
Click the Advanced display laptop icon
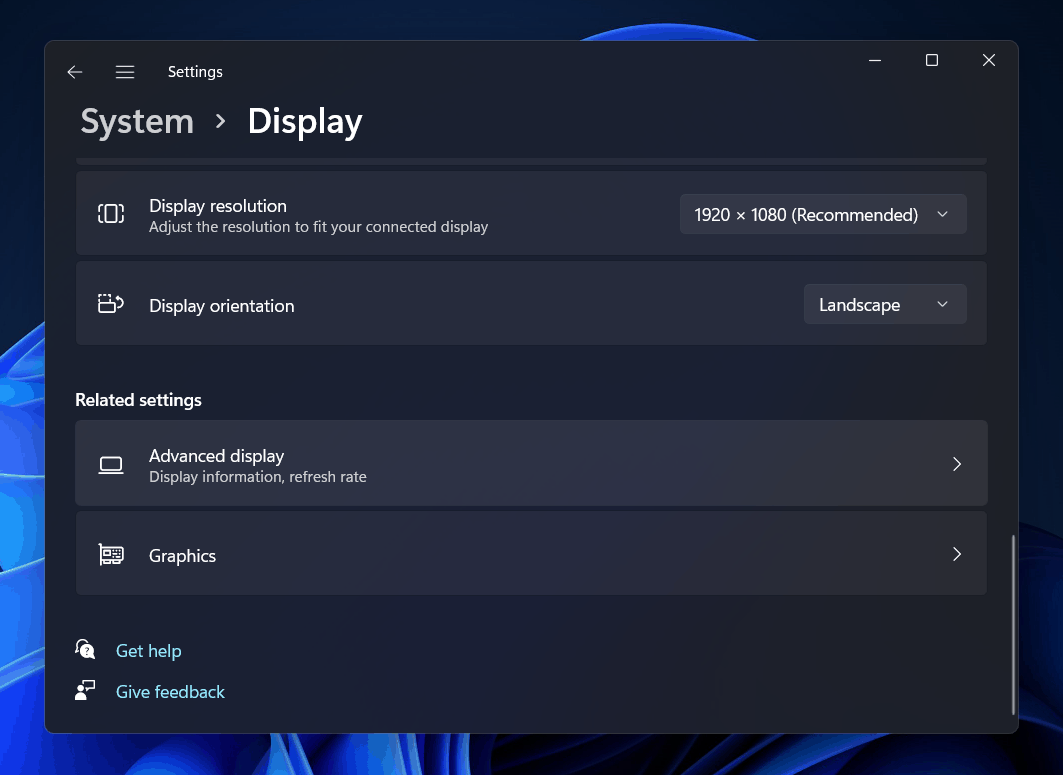[x=111, y=464]
